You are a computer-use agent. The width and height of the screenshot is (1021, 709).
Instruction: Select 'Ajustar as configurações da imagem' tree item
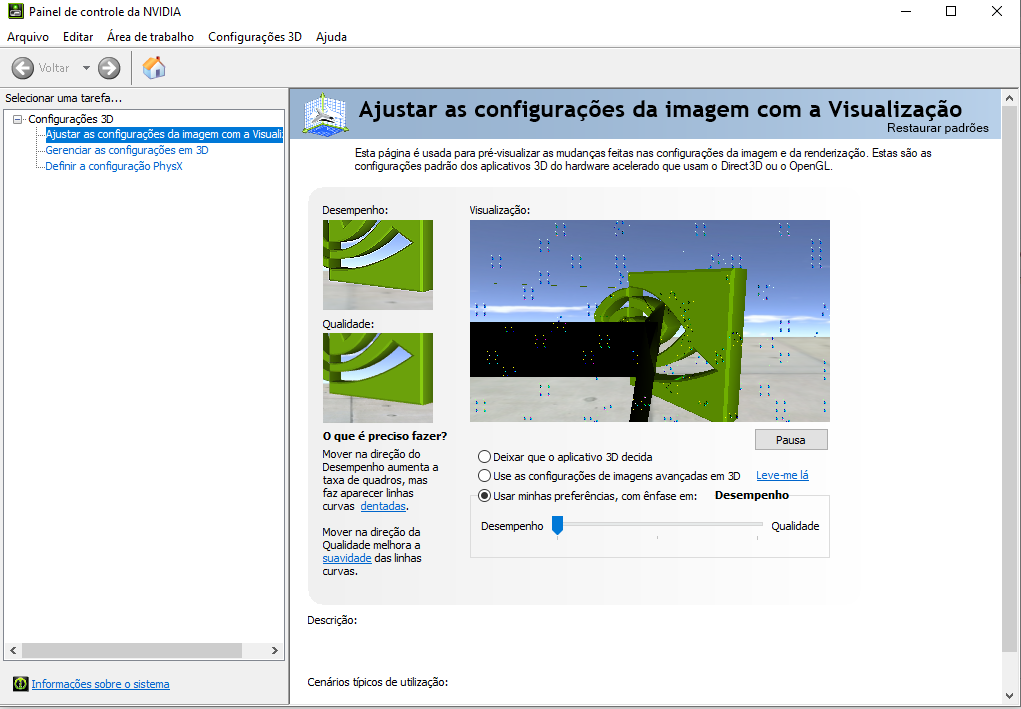pos(164,135)
